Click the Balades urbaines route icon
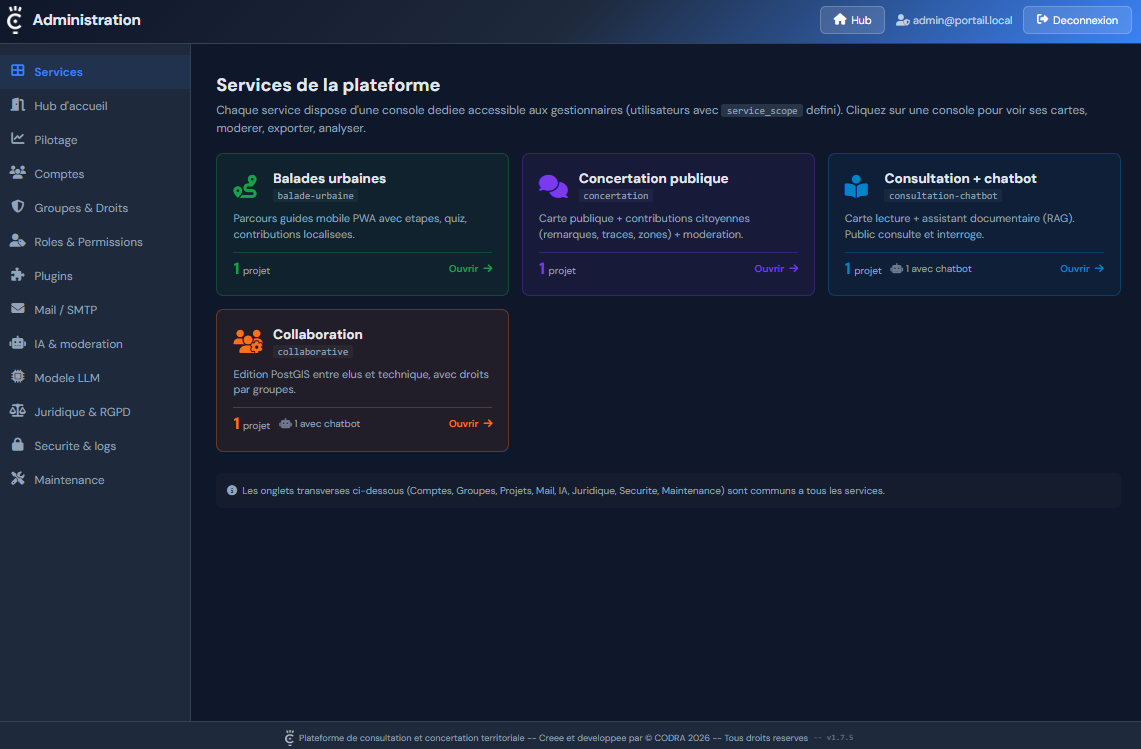1141x749 pixels. pyautogui.click(x=245, y=186)
